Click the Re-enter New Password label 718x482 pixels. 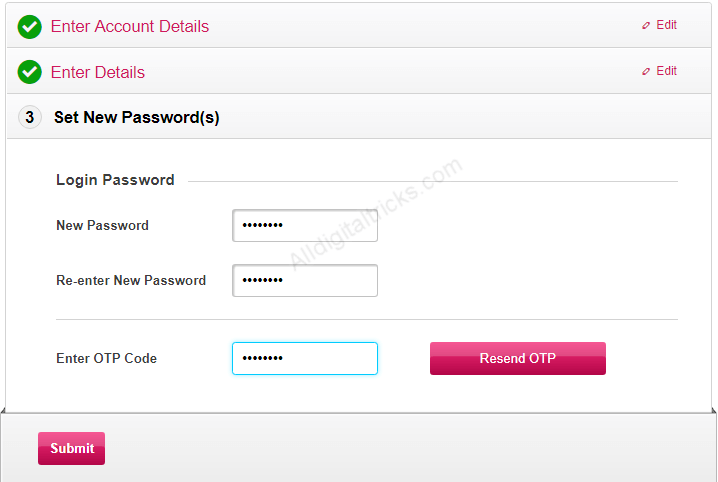click(x=131, y=281)
